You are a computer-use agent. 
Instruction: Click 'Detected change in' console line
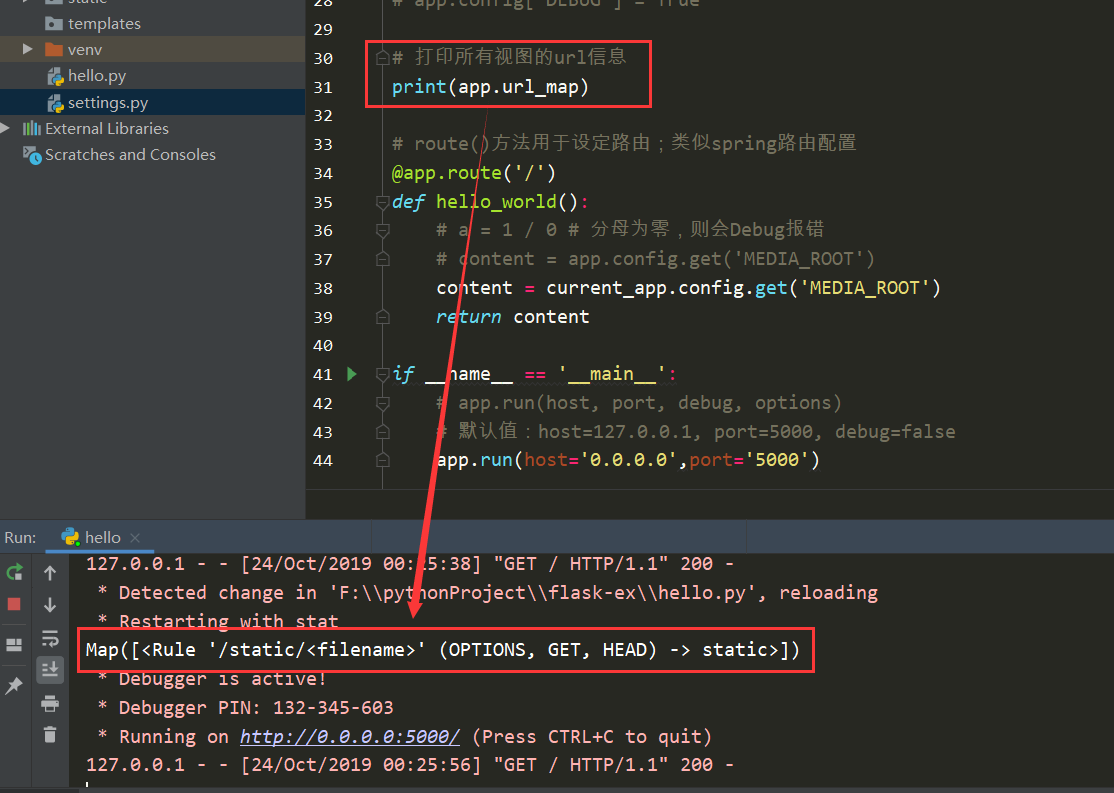488,593
